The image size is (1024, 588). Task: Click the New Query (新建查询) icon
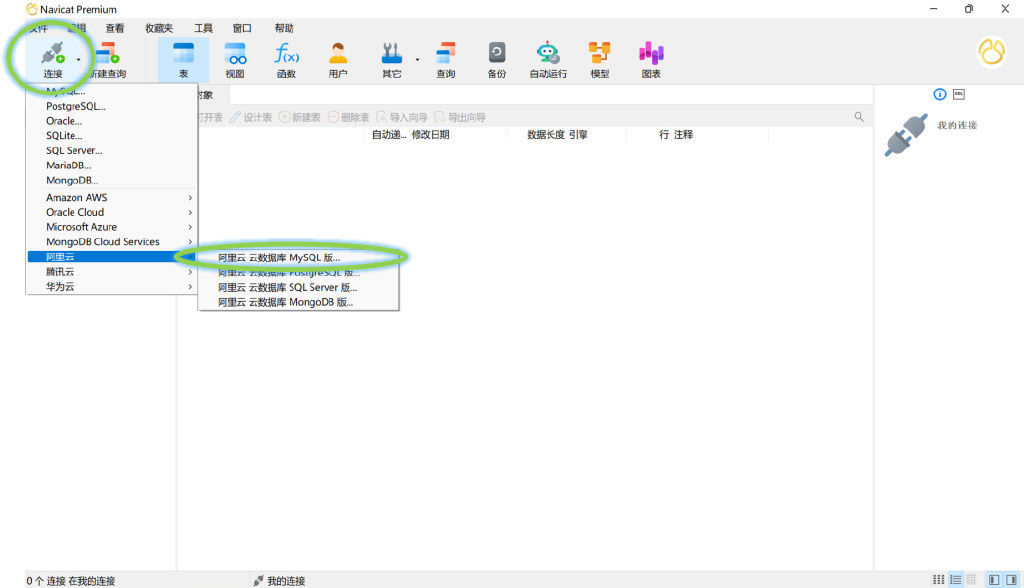108,54
